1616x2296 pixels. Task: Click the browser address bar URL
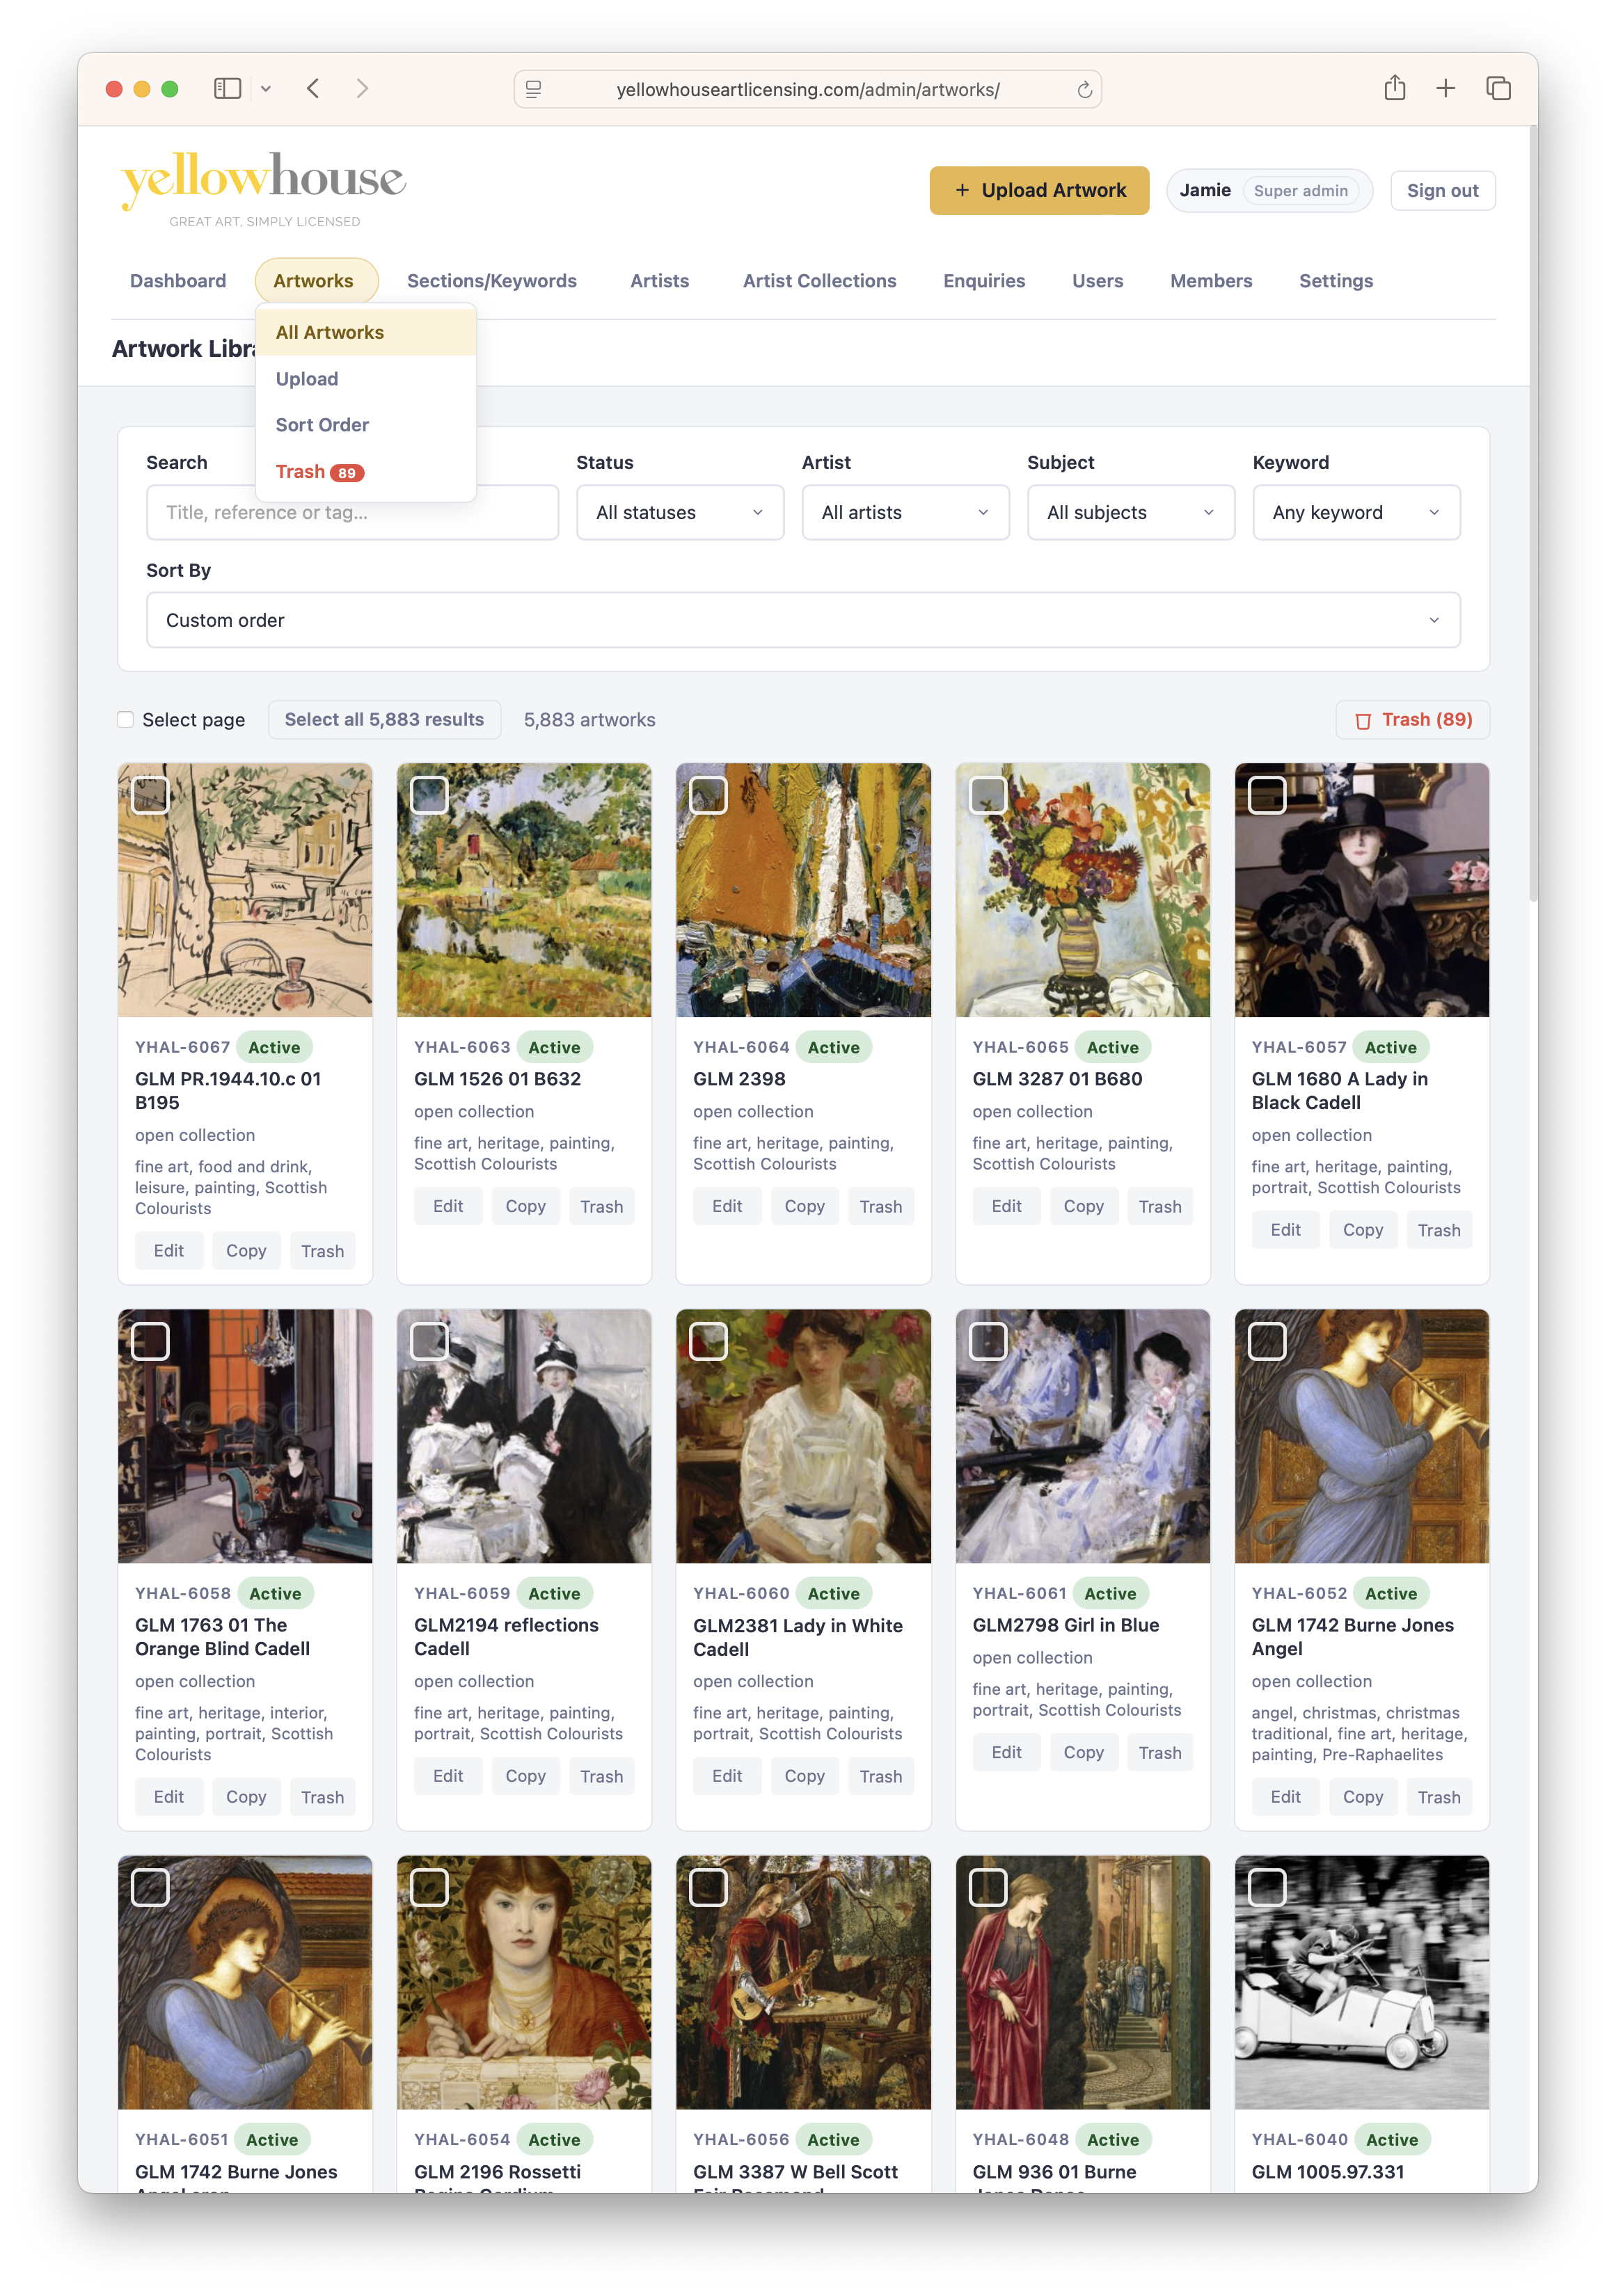808,89
